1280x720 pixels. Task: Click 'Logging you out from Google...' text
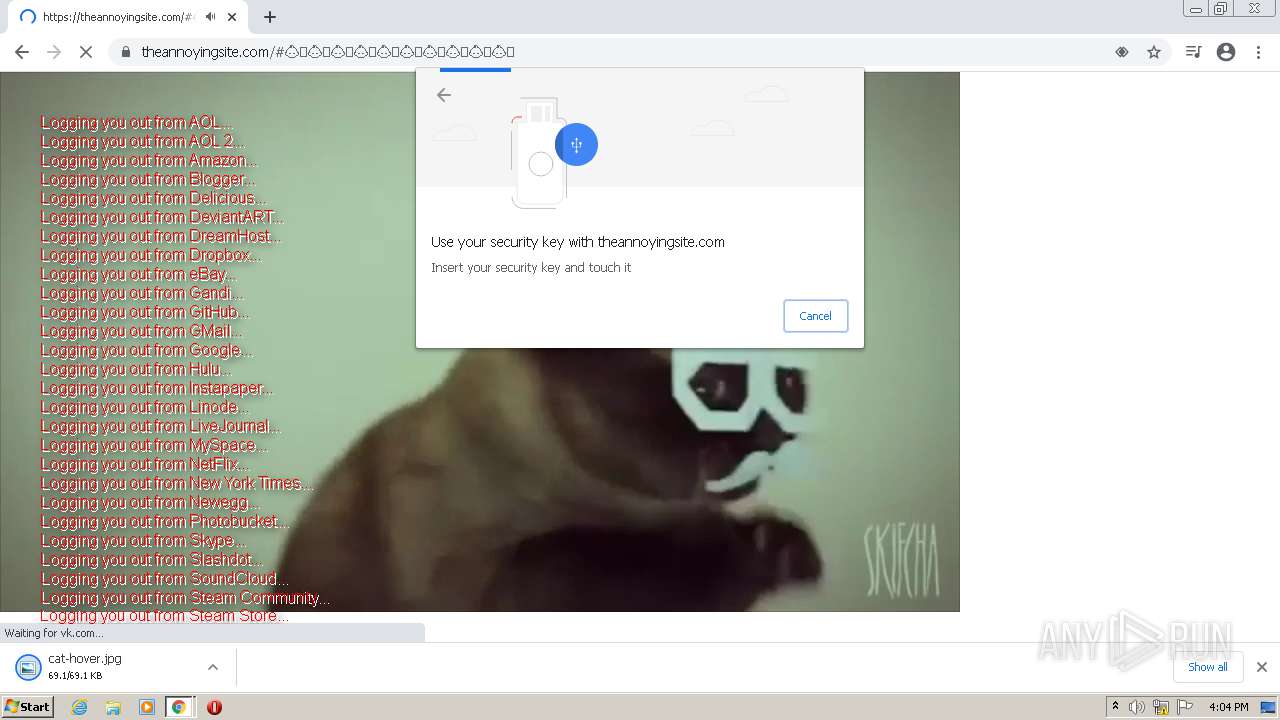point(147,350)
